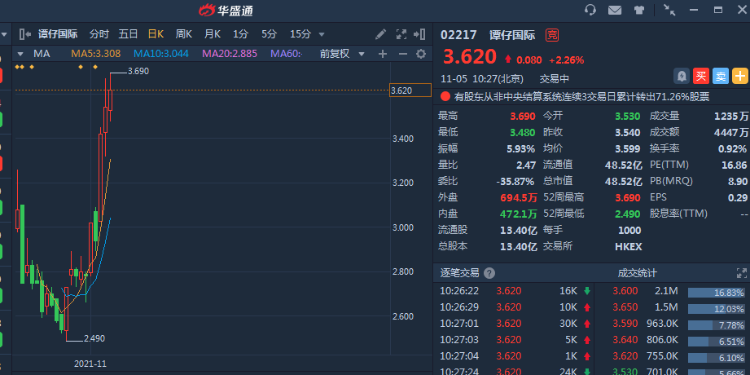This screenshot has height=375, width=750.
Task: Click the 10:27:01 trade row with 30K
Action: tap(516, 323)
